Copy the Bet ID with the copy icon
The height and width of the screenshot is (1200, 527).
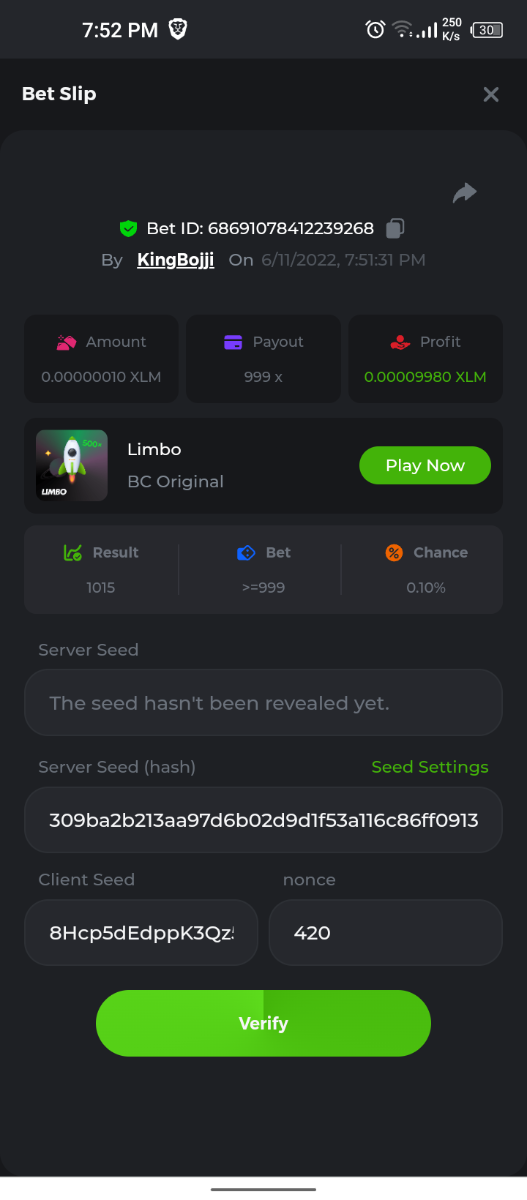pyautogui.click(x=395, y=228)
